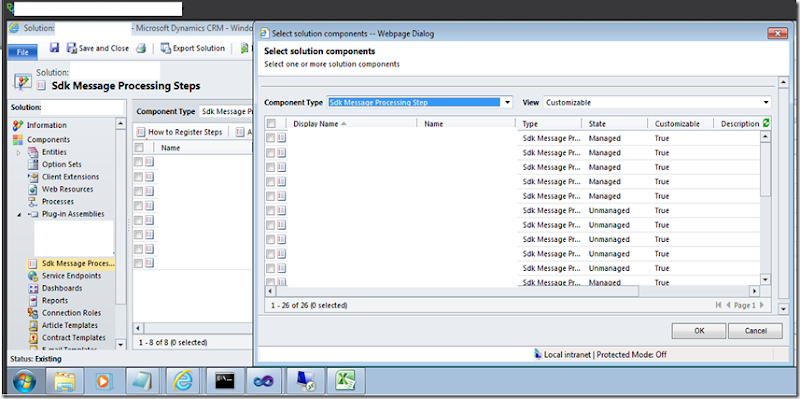The height and width of the screenshot is (399, 800).
Task: Click the Cancel button
Action: 756,331
